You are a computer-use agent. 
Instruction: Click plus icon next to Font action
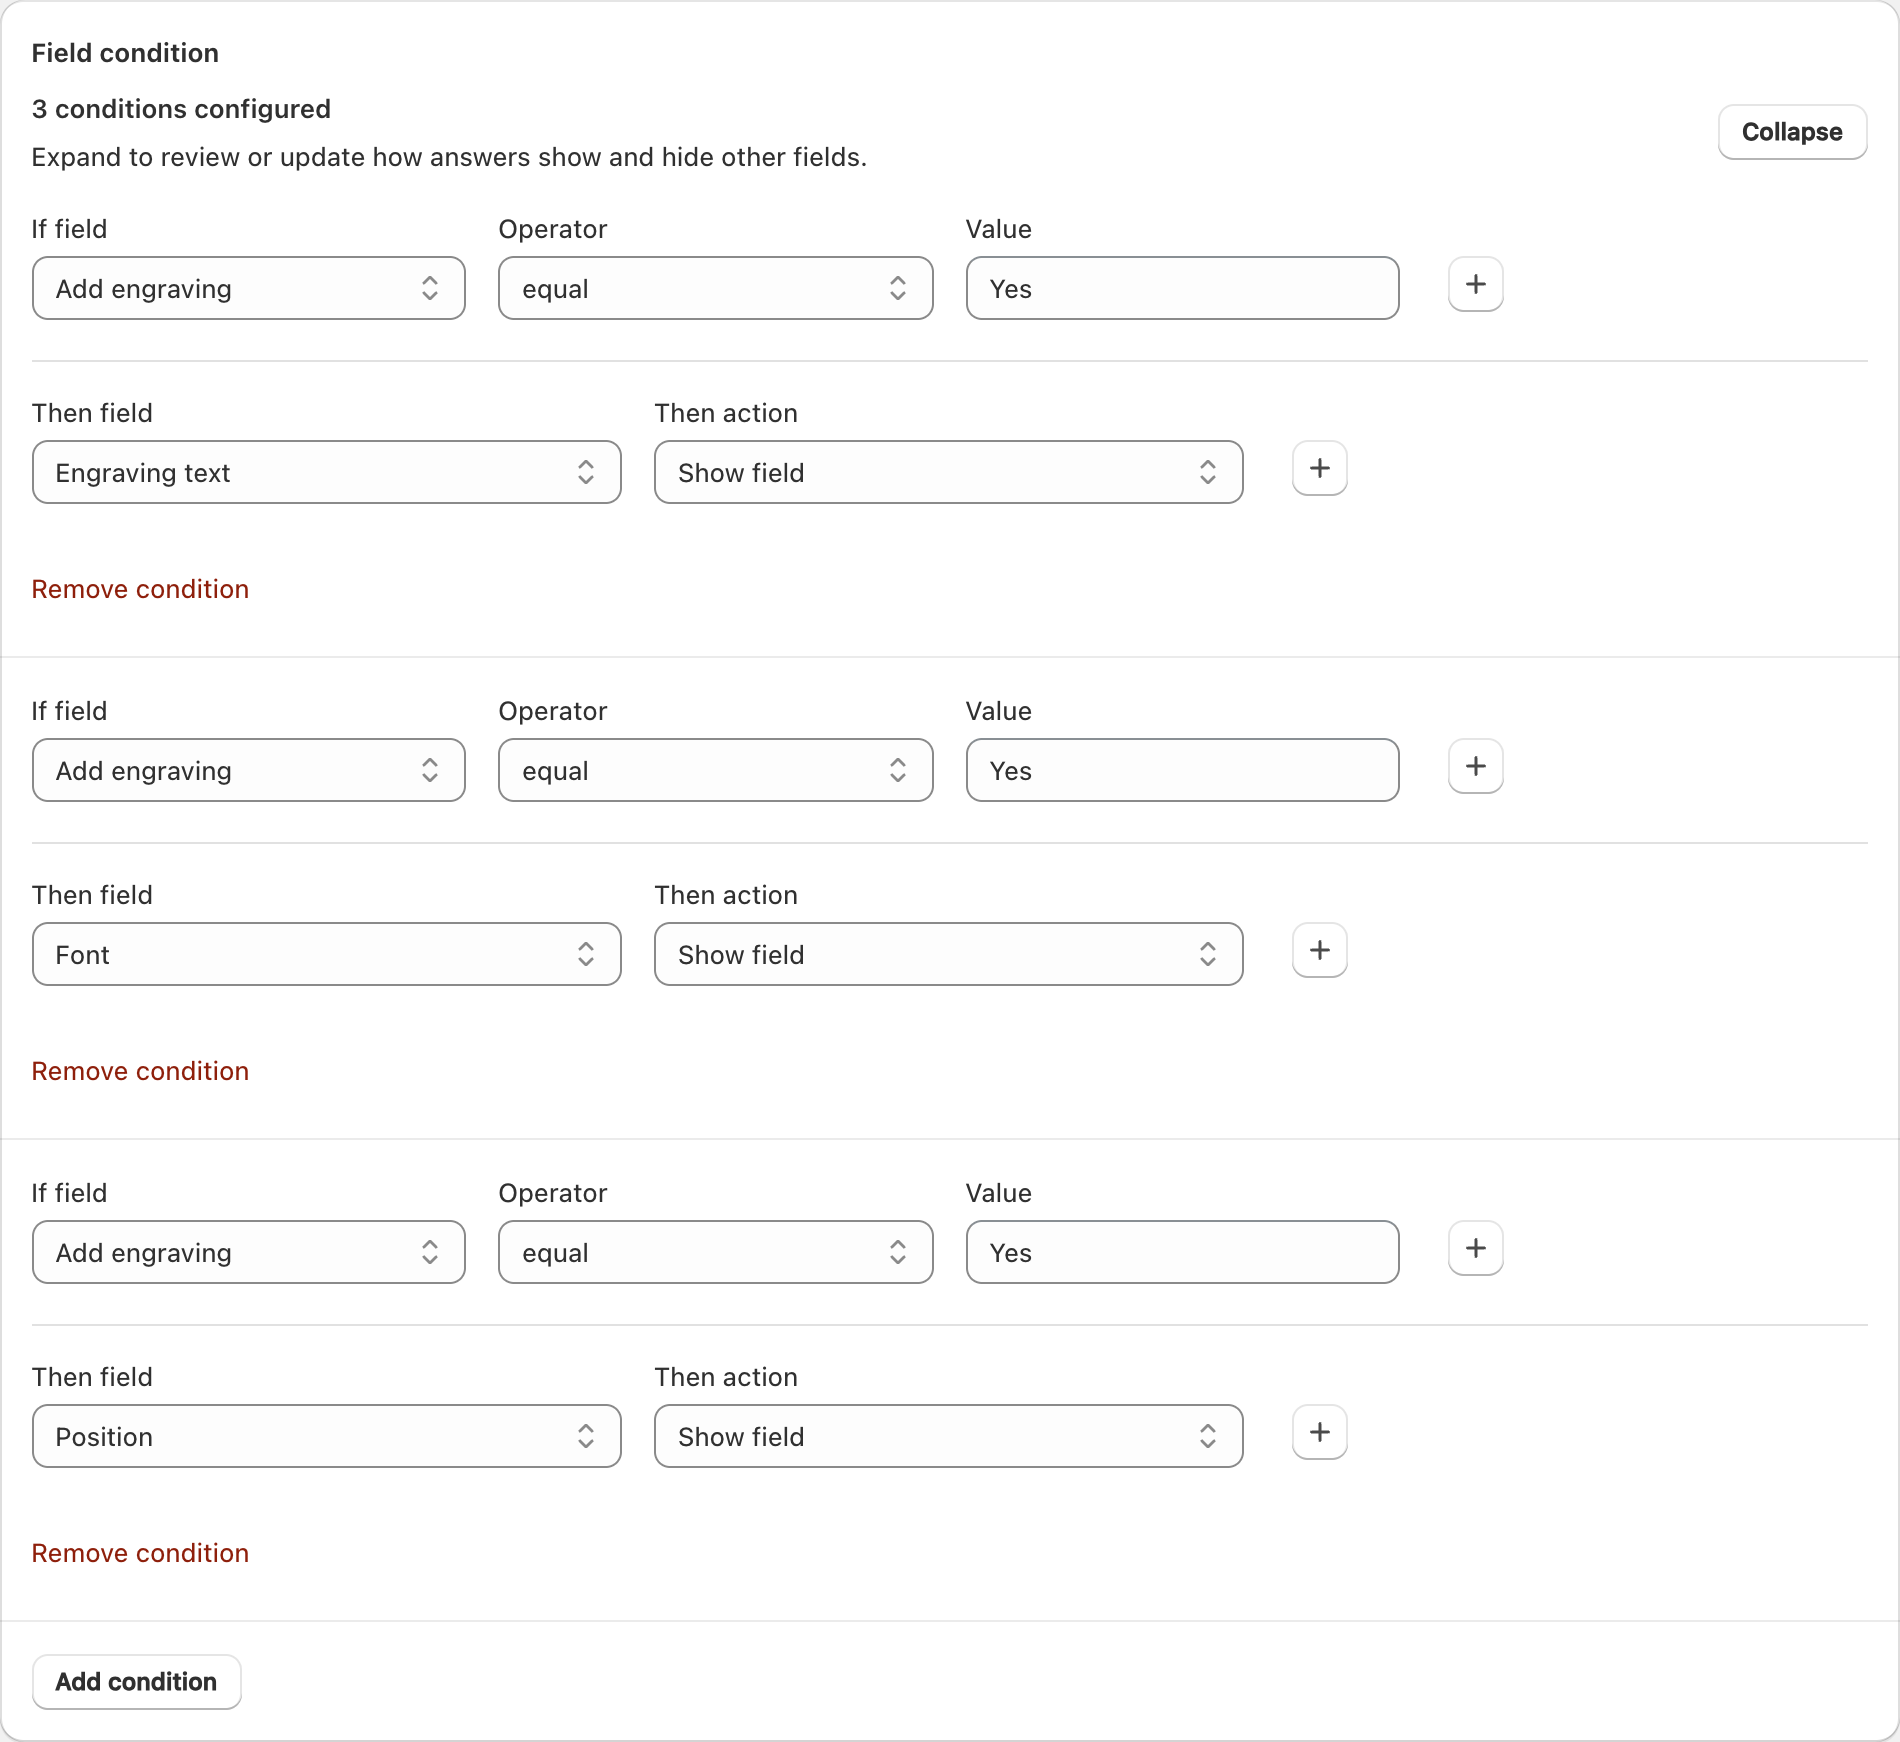(x=1320, y=951)
